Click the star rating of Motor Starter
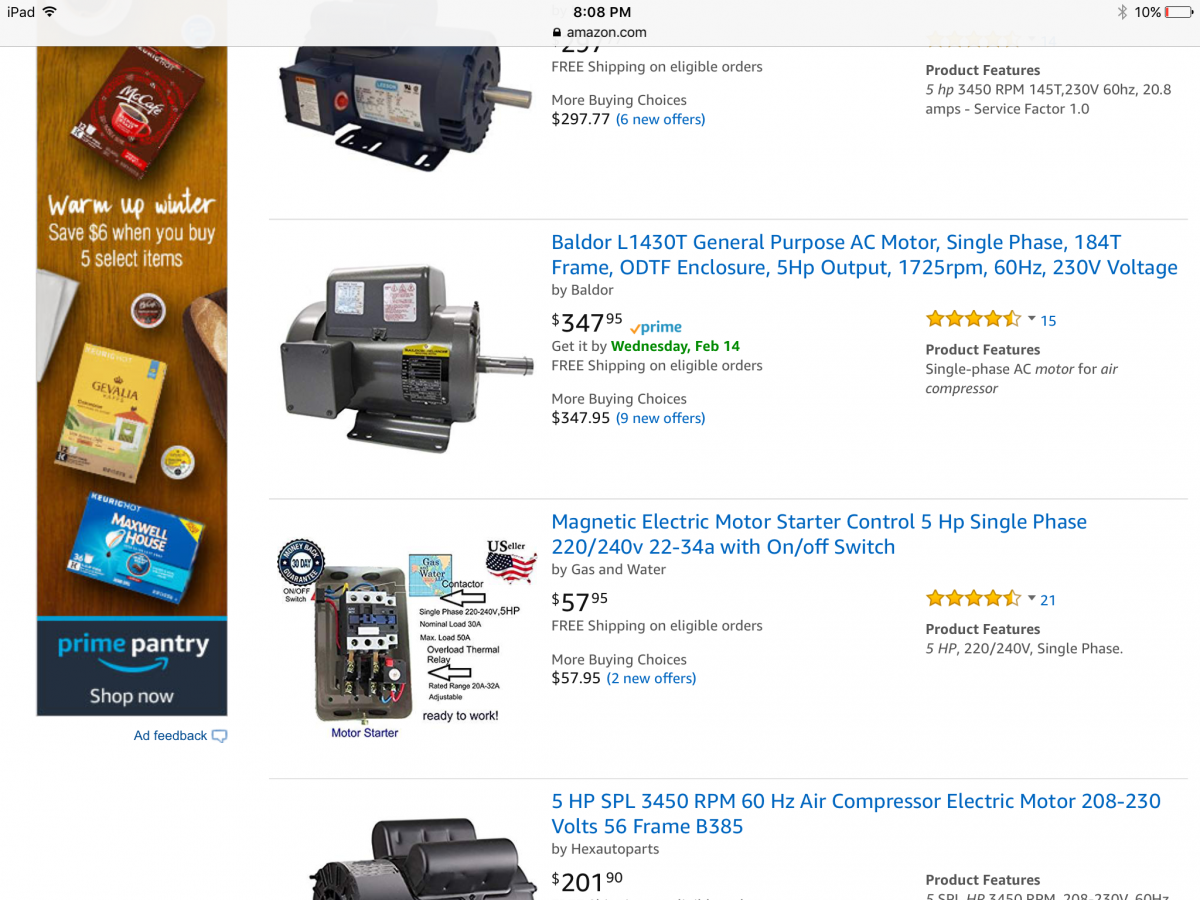The width and height of the screenshot is (1200, 900). click(973, 599)
